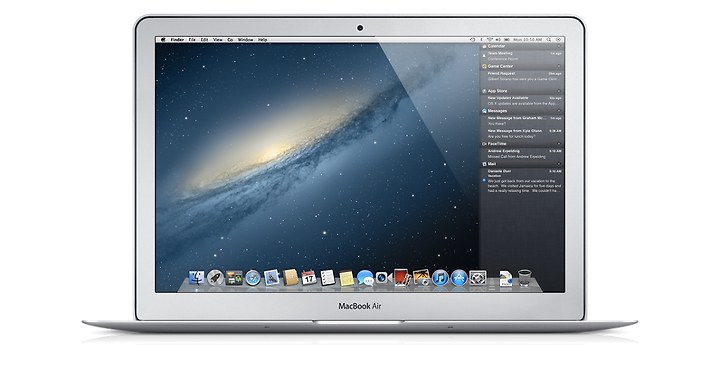Viewport: 720px width, 369px height.
Task: Open the Apple menu
Action: (163, 40)
